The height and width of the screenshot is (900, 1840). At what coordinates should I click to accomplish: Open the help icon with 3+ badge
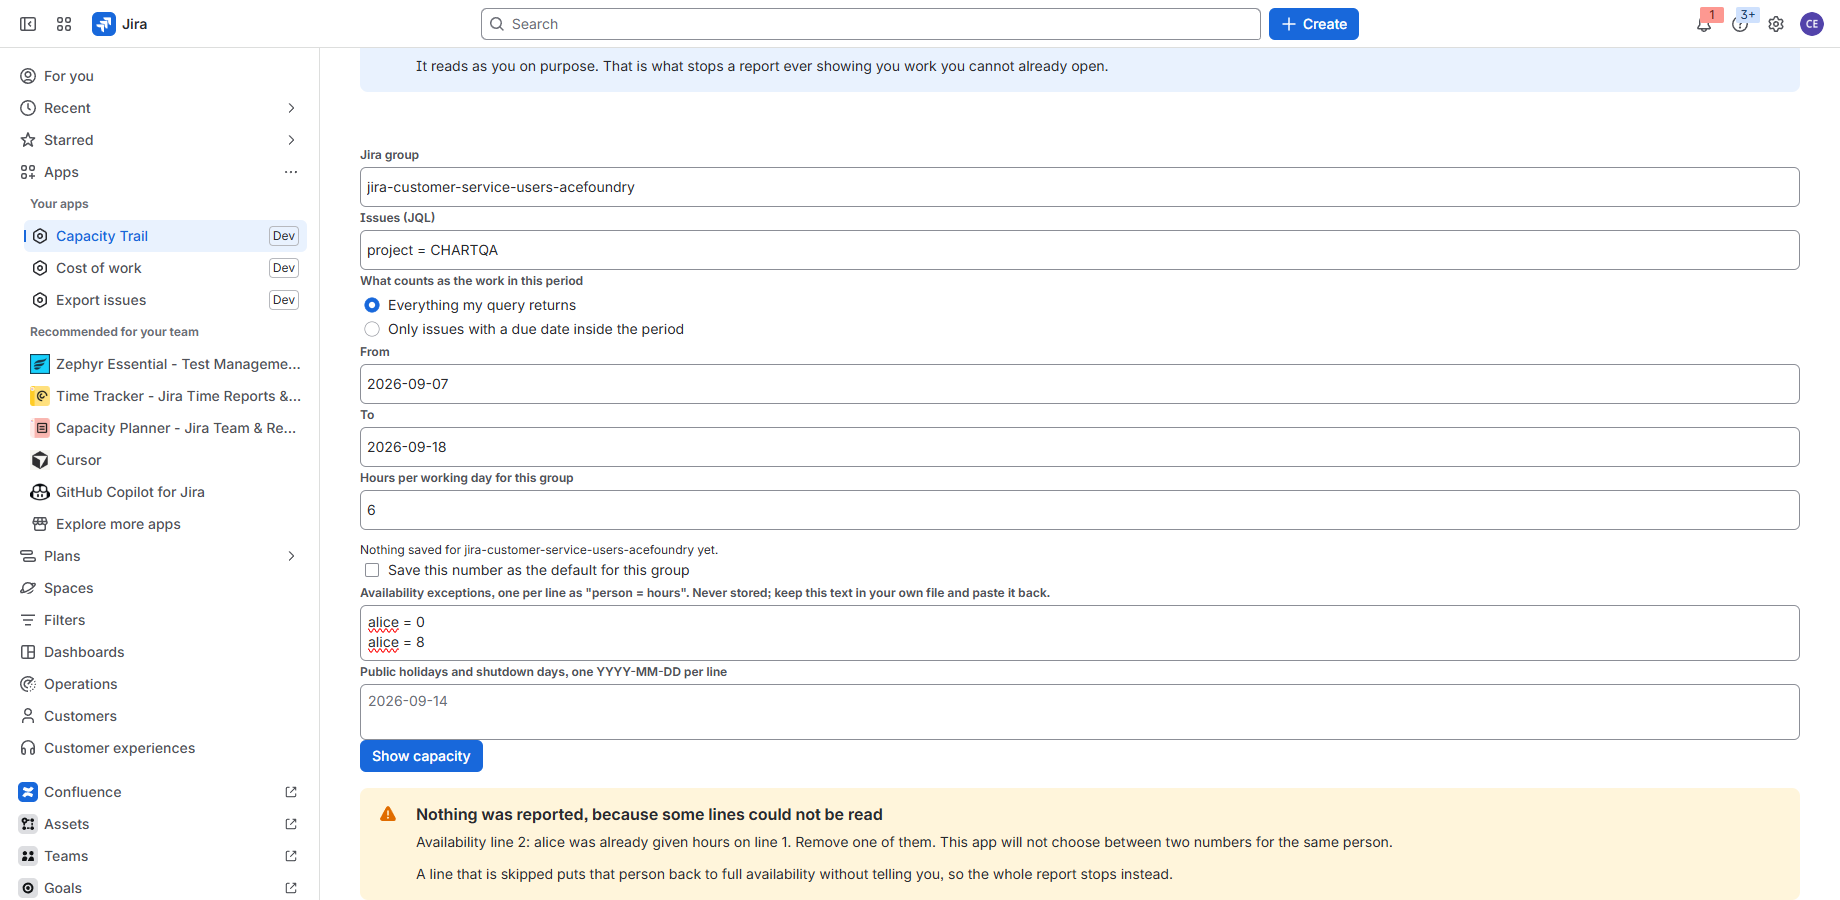(1740, 24)
